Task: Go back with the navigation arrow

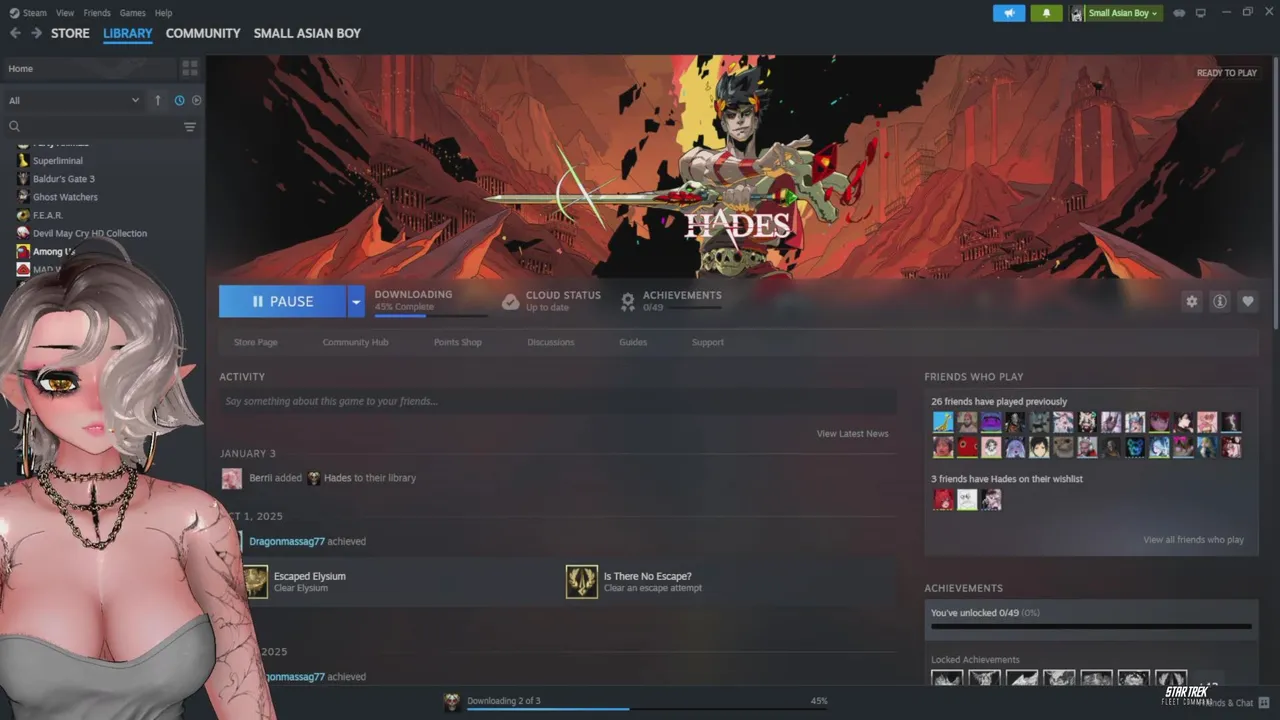Action: pyautogui.click(x=15, y=33)
